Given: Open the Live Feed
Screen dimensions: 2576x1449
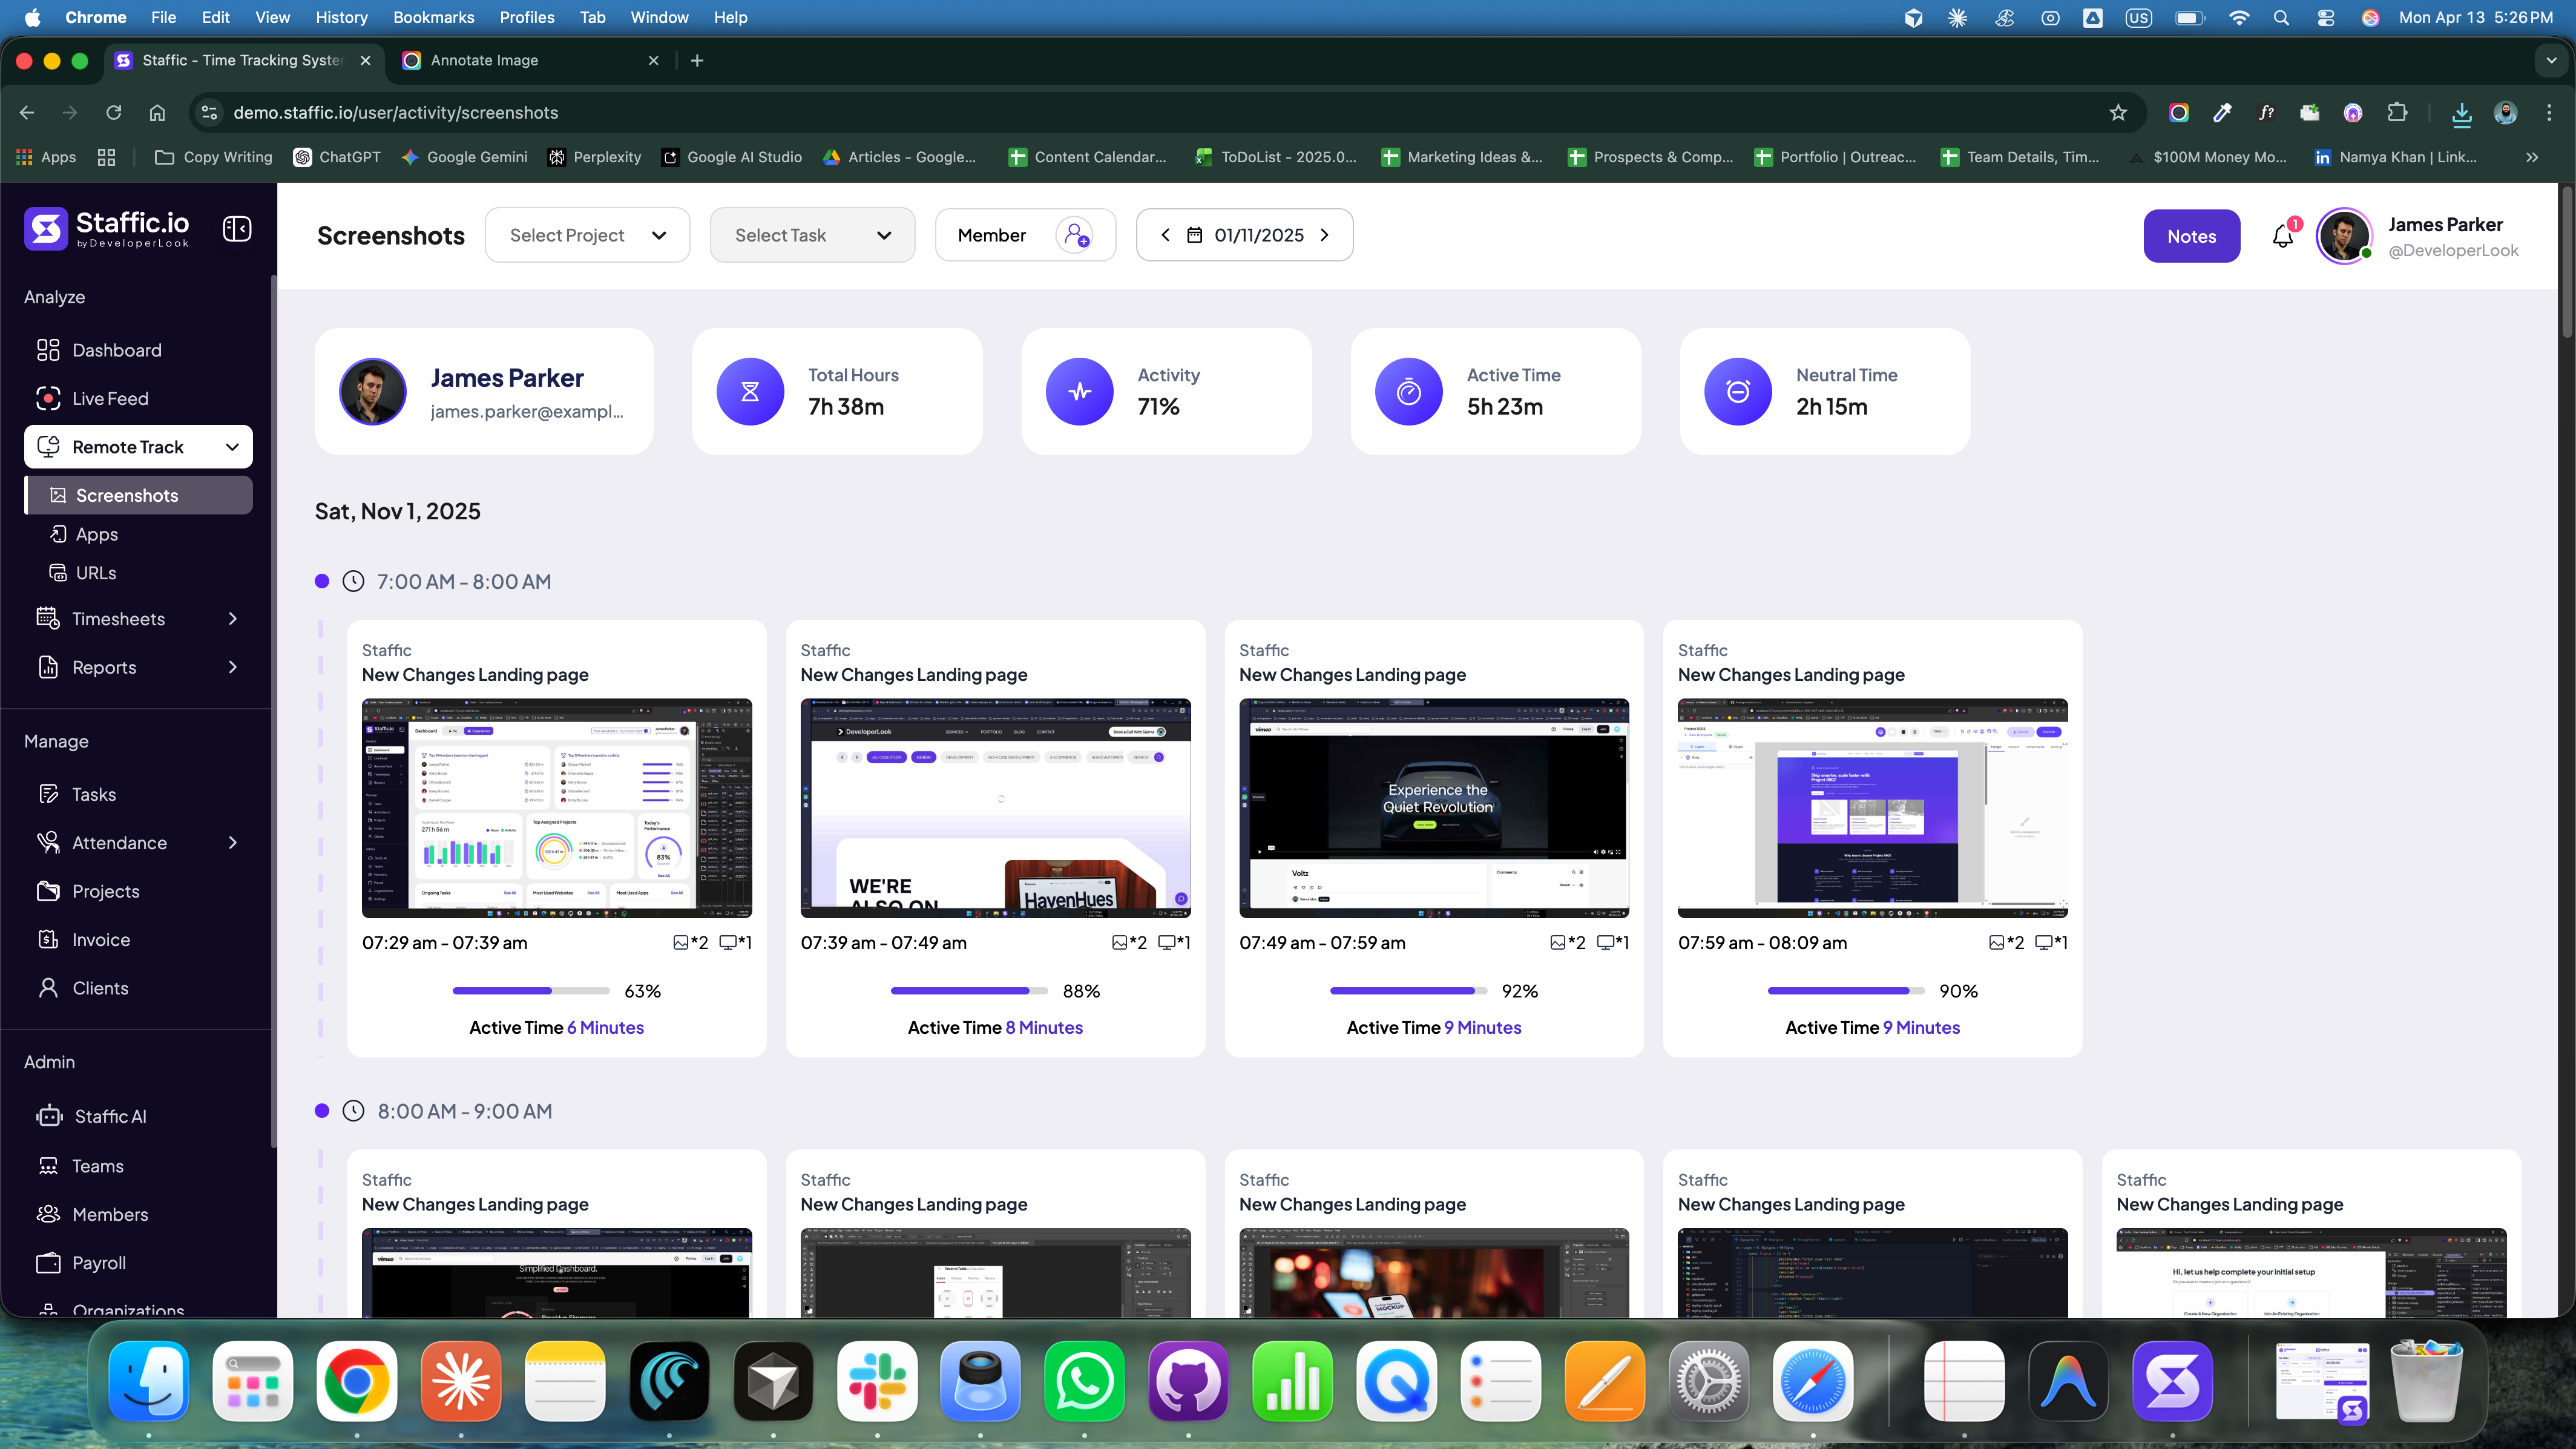Looking at the screenshot, I should [110, 398].
